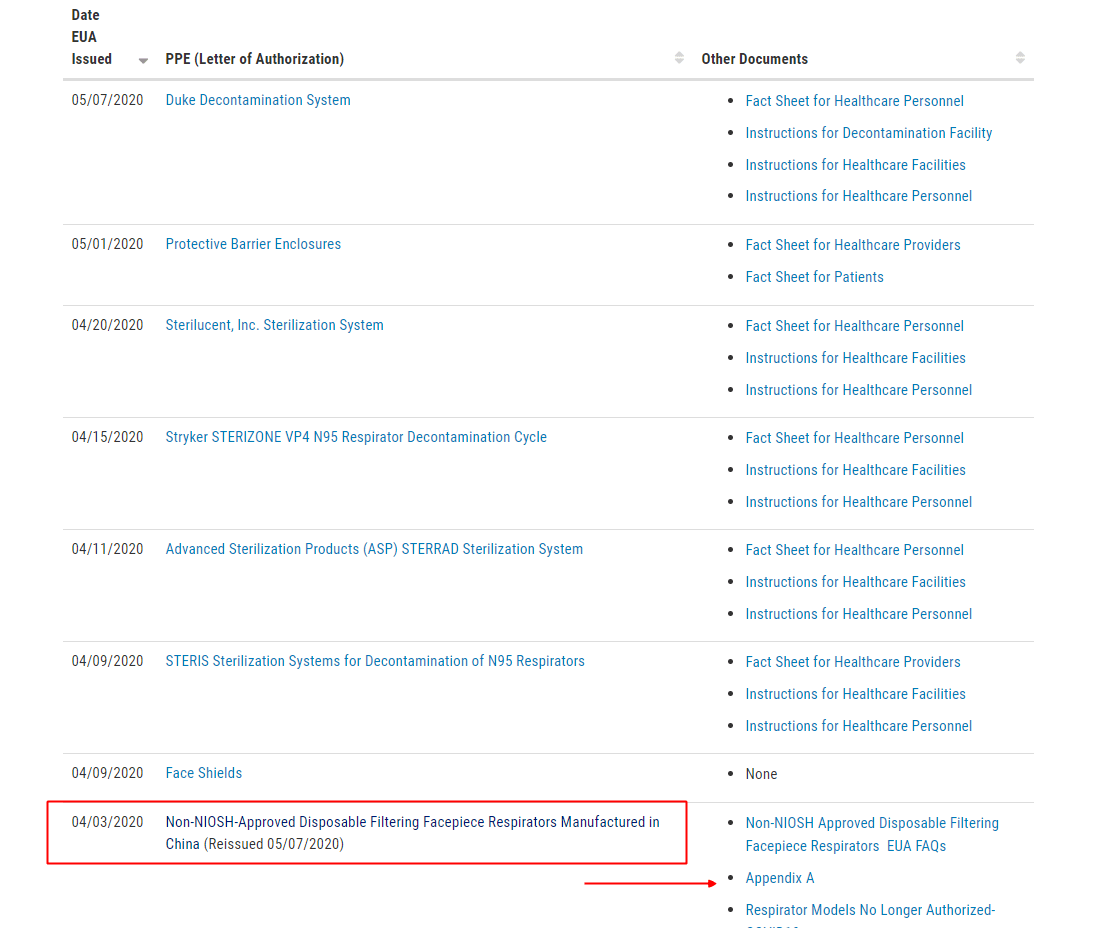Sort by the Other Documents column header
1099x928 pixels.
[x=755, y=59]
